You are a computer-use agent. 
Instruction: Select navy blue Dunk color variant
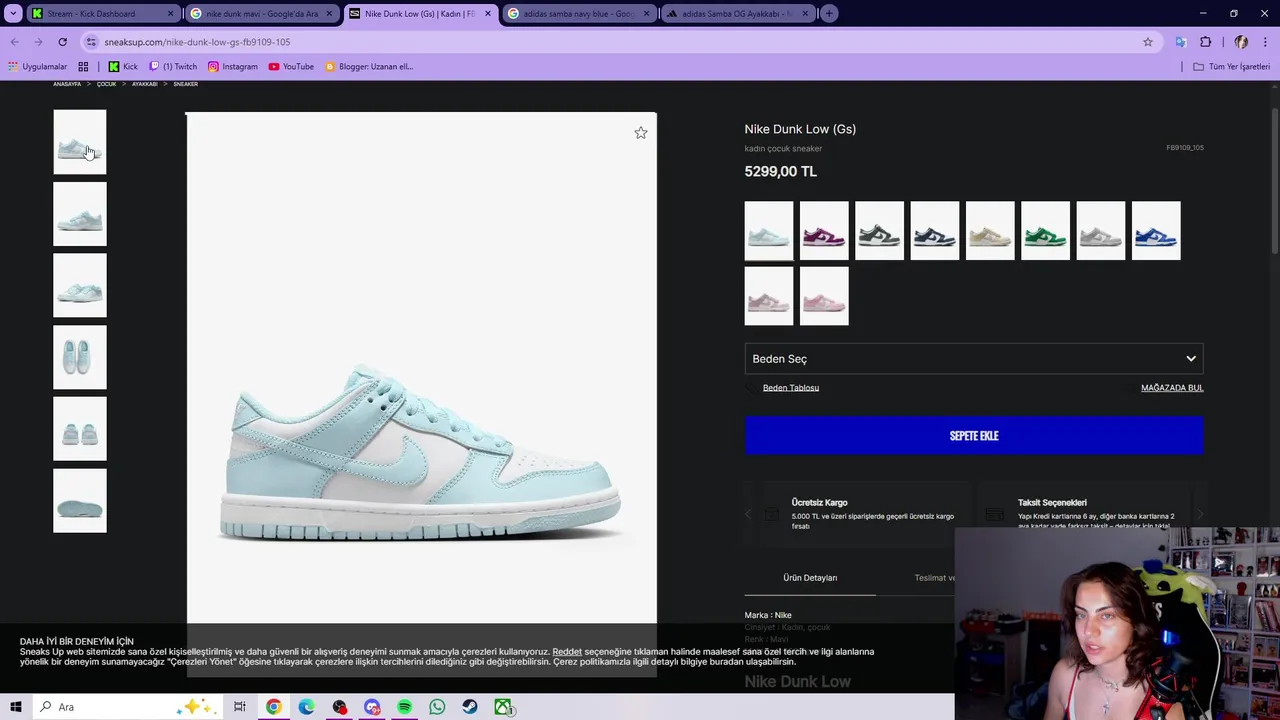(x=935, y=231)
